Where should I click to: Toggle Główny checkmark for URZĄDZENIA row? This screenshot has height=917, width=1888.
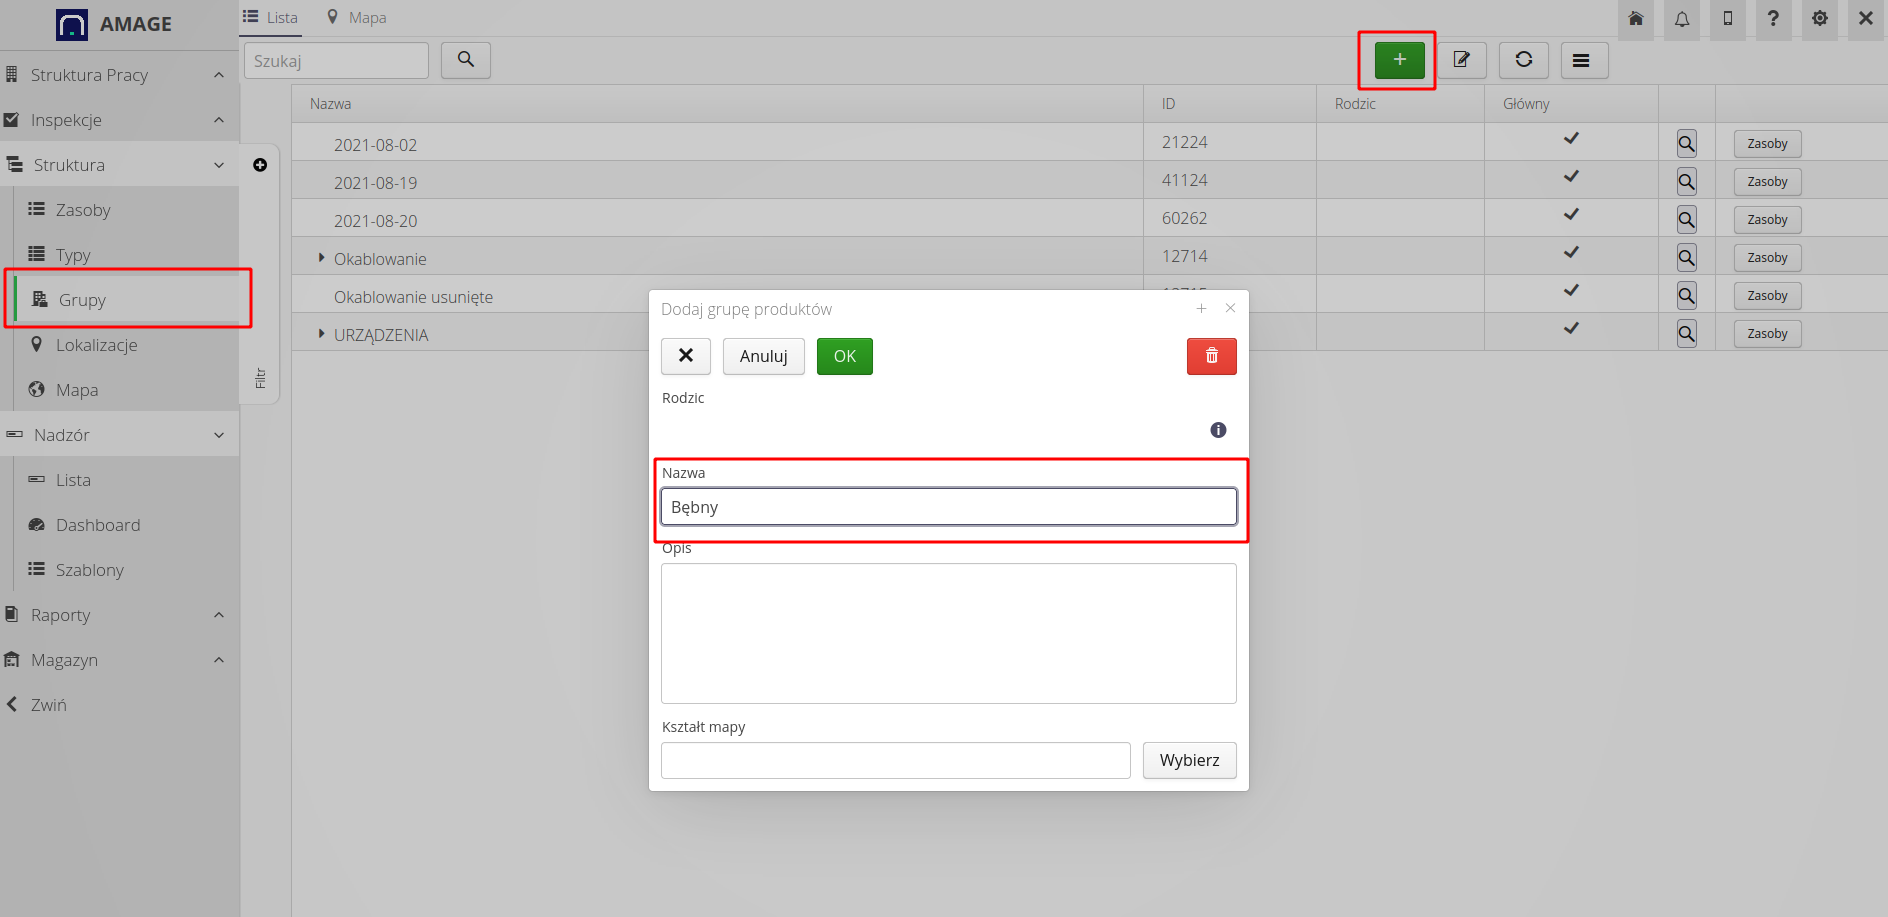[x=1571, y=329]
